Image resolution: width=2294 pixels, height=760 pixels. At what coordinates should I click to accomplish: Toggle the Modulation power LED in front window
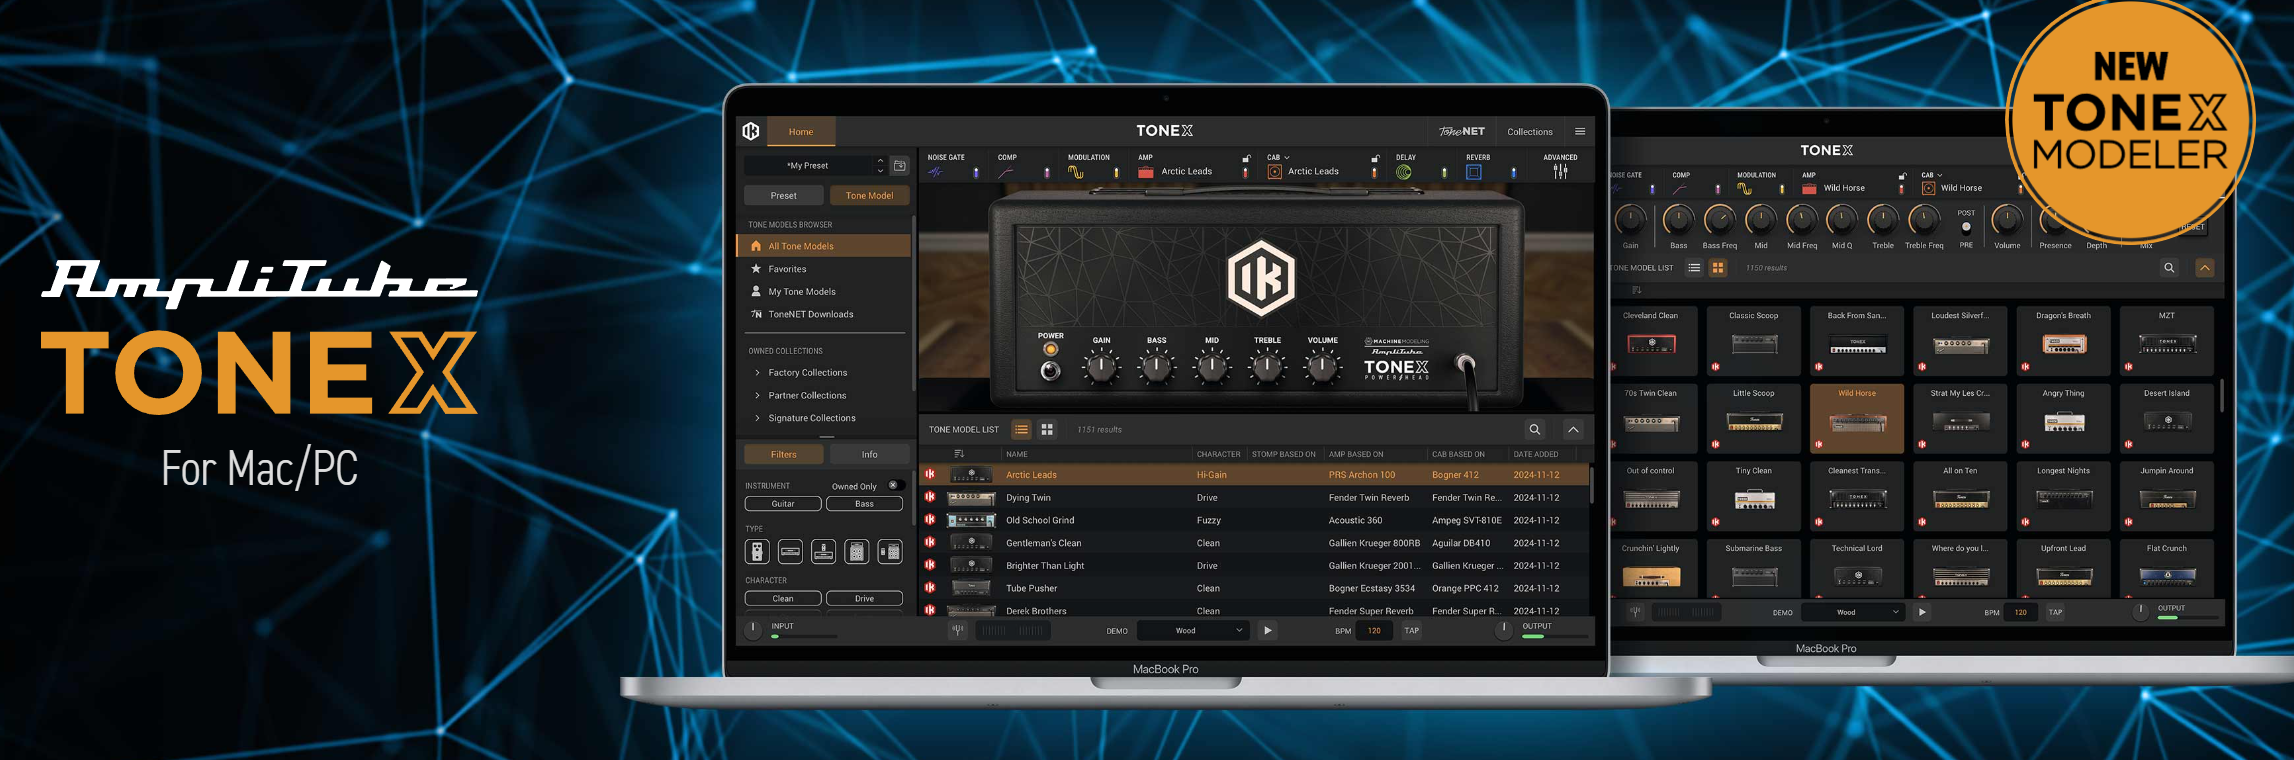tap(1116, 173)
